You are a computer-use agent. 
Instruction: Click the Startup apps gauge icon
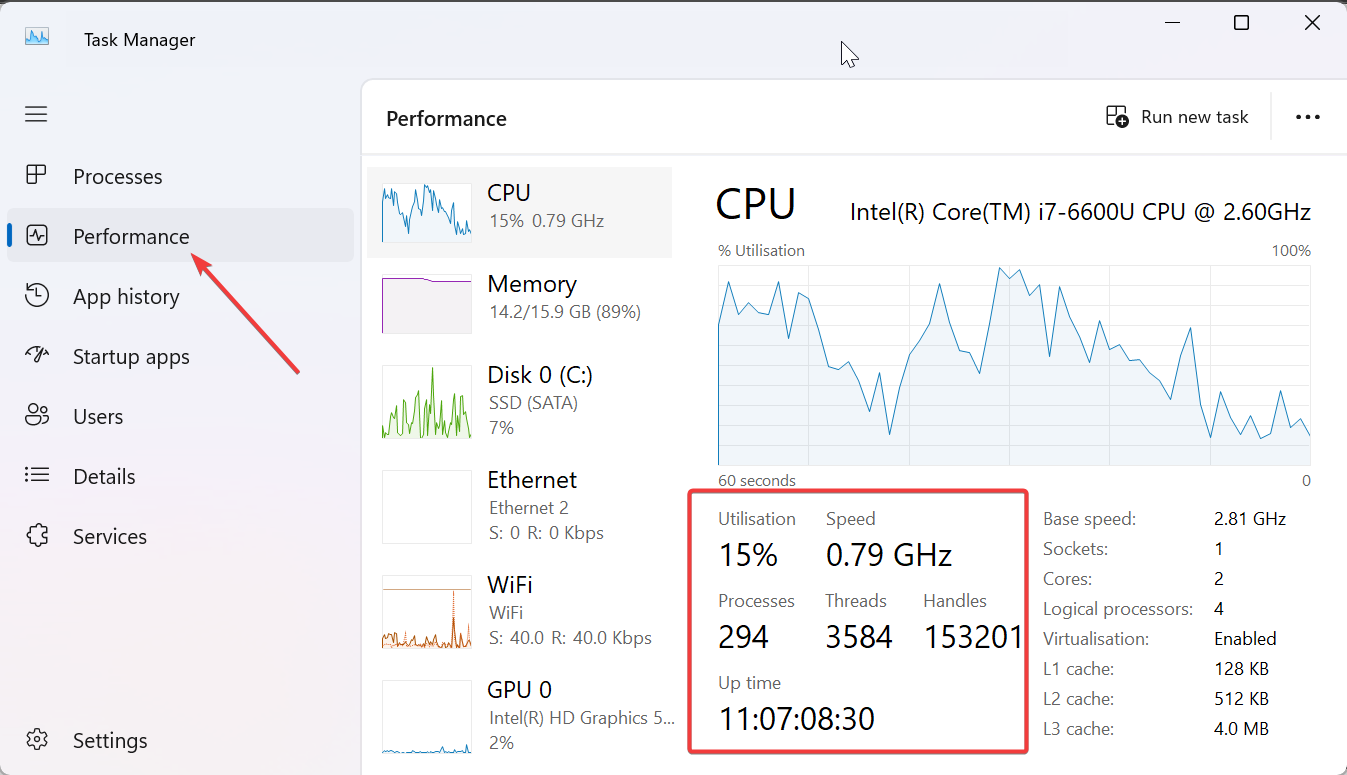click(36, 356)
